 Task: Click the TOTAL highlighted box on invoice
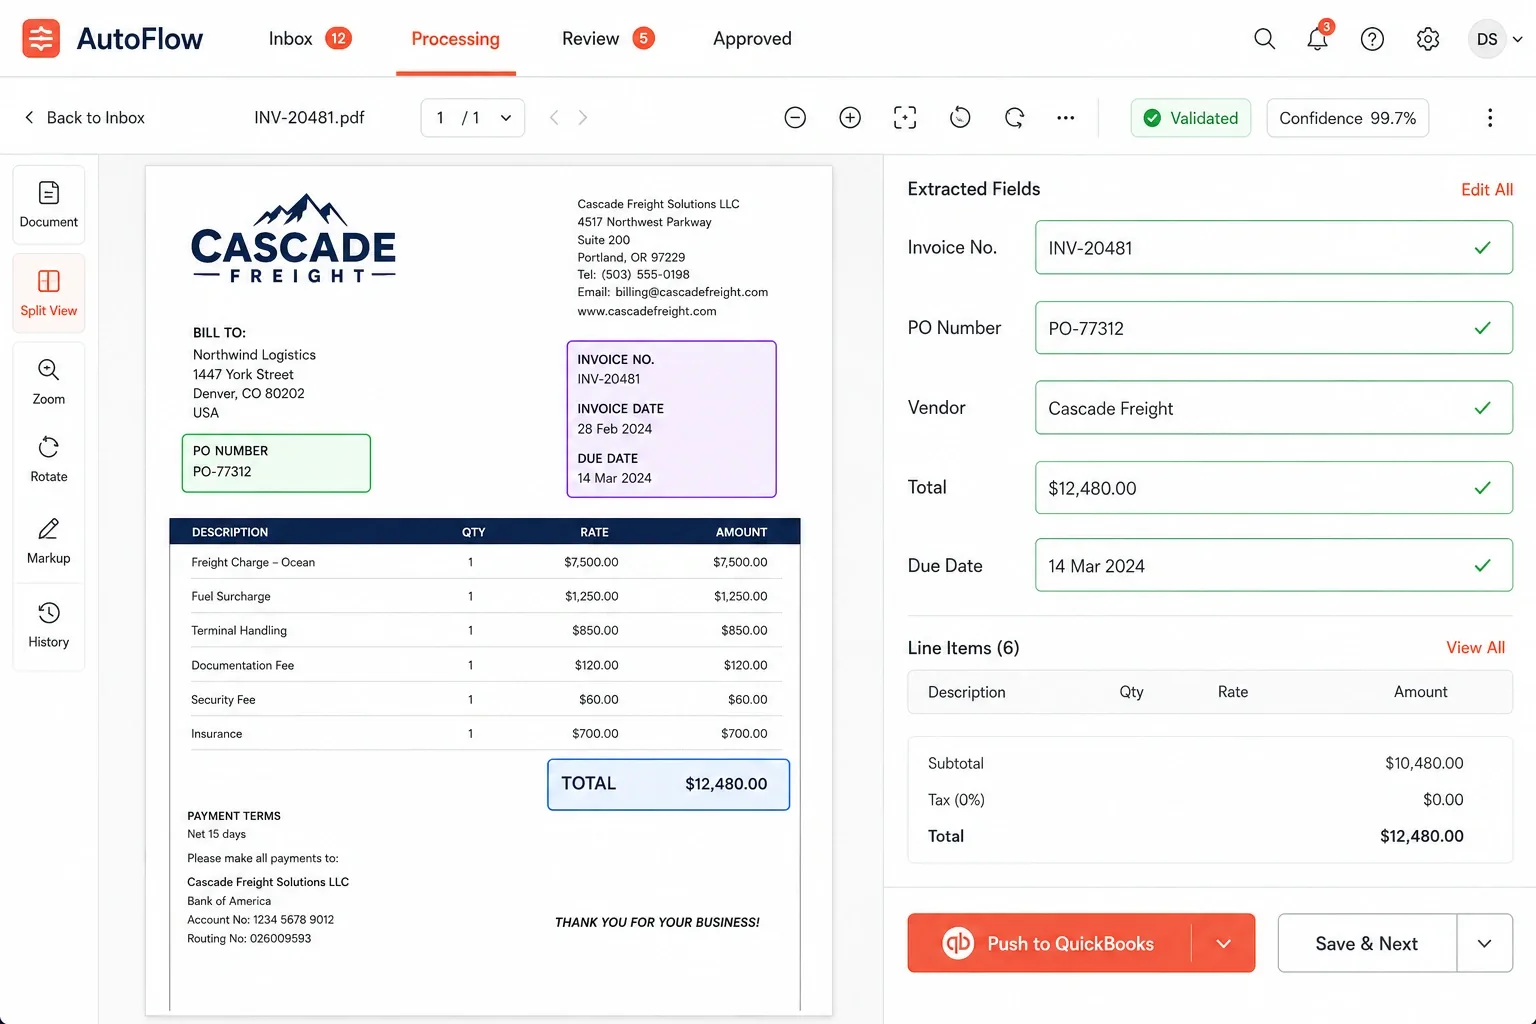click(668, 784)
